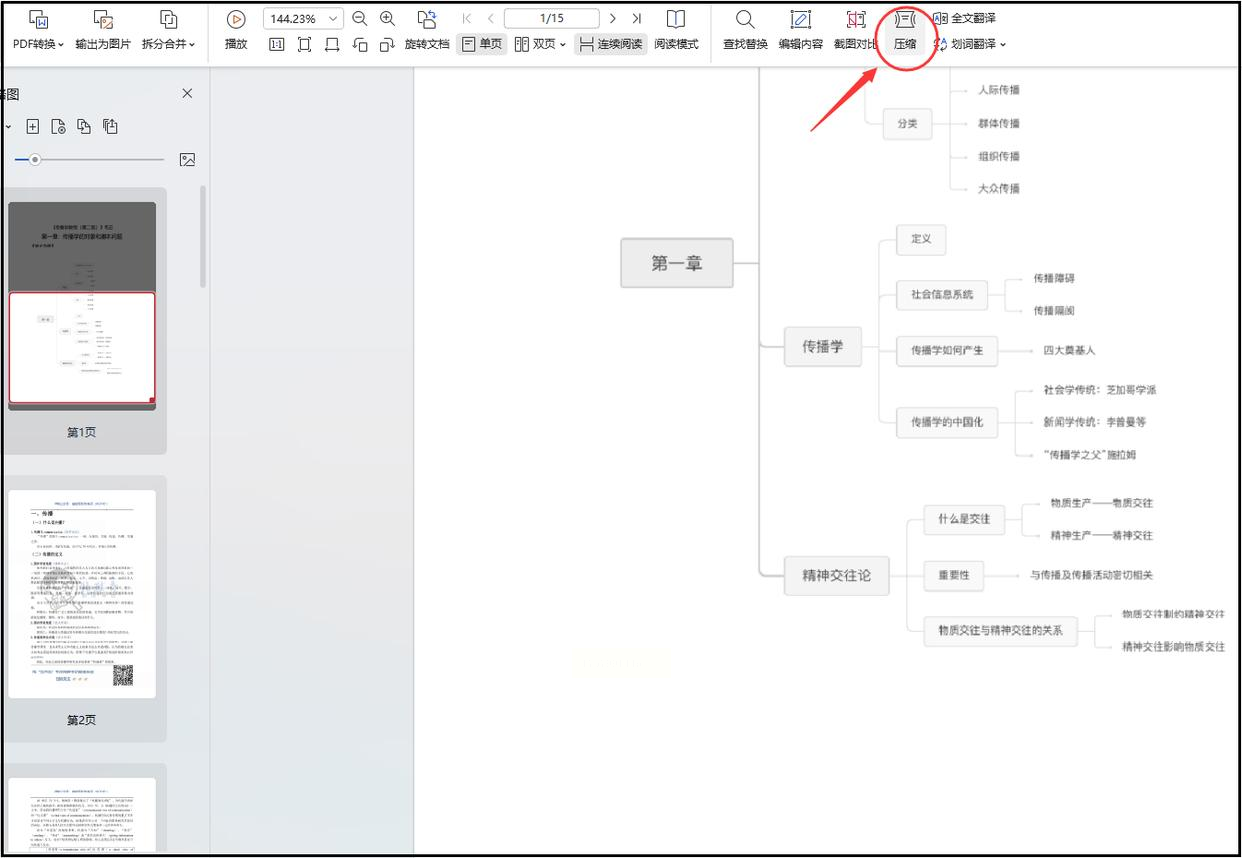
Task: Open the PDF转换 dropdown
Action: (x=38, y=31)
